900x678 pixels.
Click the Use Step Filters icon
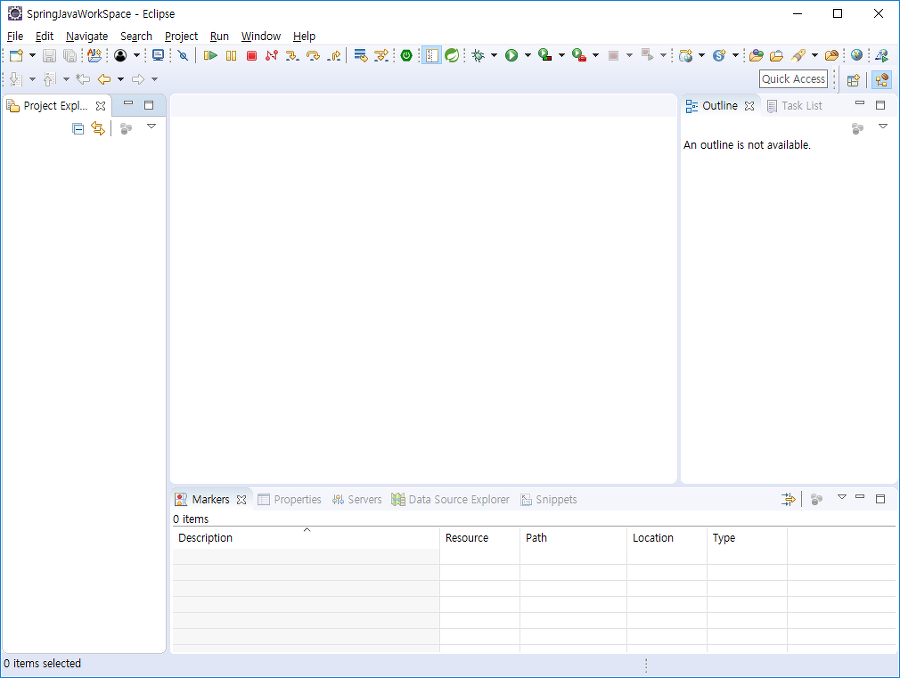tap(381, 56)
